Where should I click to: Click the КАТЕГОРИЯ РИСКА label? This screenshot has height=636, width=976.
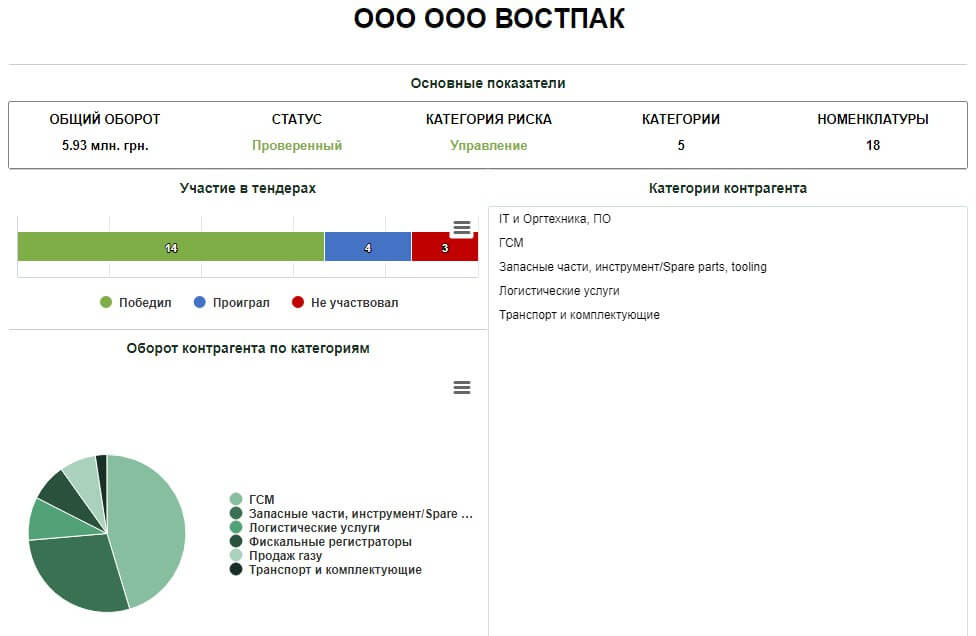coord(489,119)
